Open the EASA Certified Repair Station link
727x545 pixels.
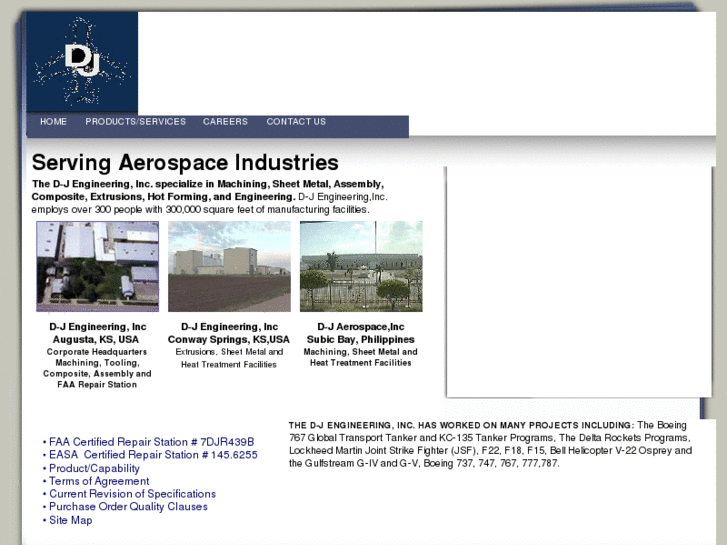153,455
